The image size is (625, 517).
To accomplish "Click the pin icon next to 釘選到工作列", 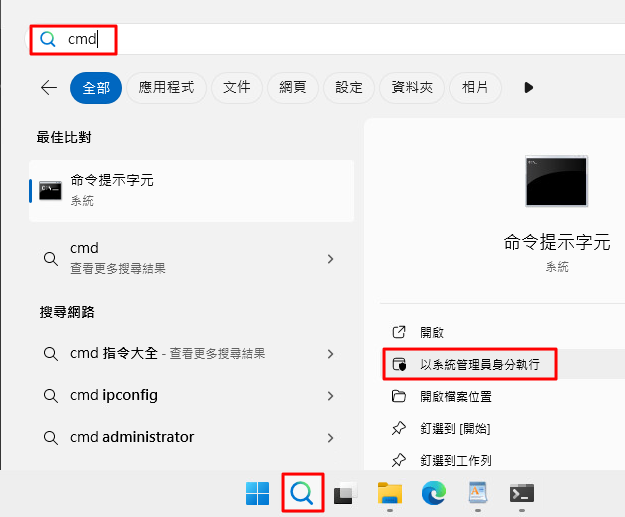I will (399, 460).
